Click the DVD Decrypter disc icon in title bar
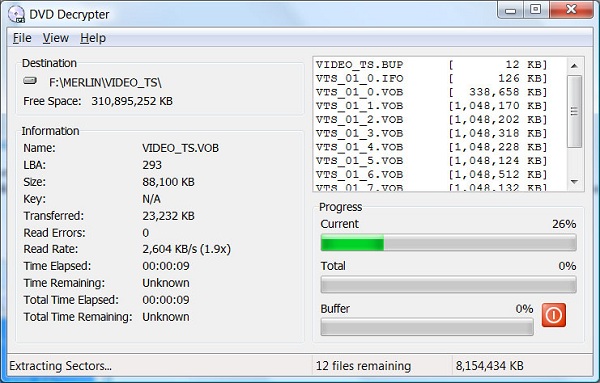 (16, 15)
